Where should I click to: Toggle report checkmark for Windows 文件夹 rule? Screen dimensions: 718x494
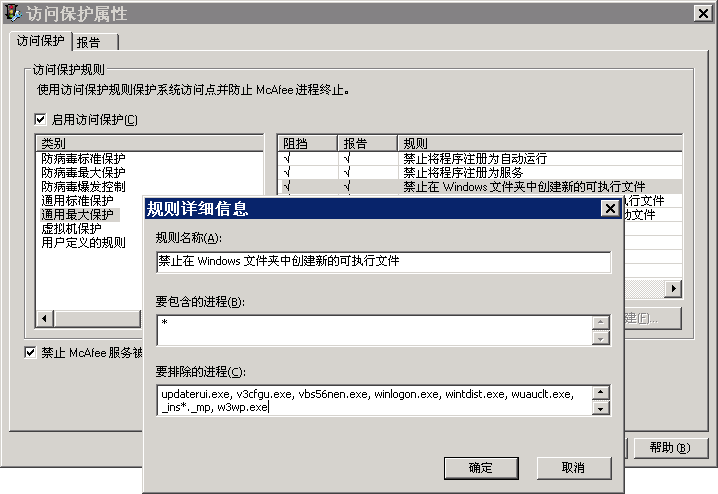point(347,187)
